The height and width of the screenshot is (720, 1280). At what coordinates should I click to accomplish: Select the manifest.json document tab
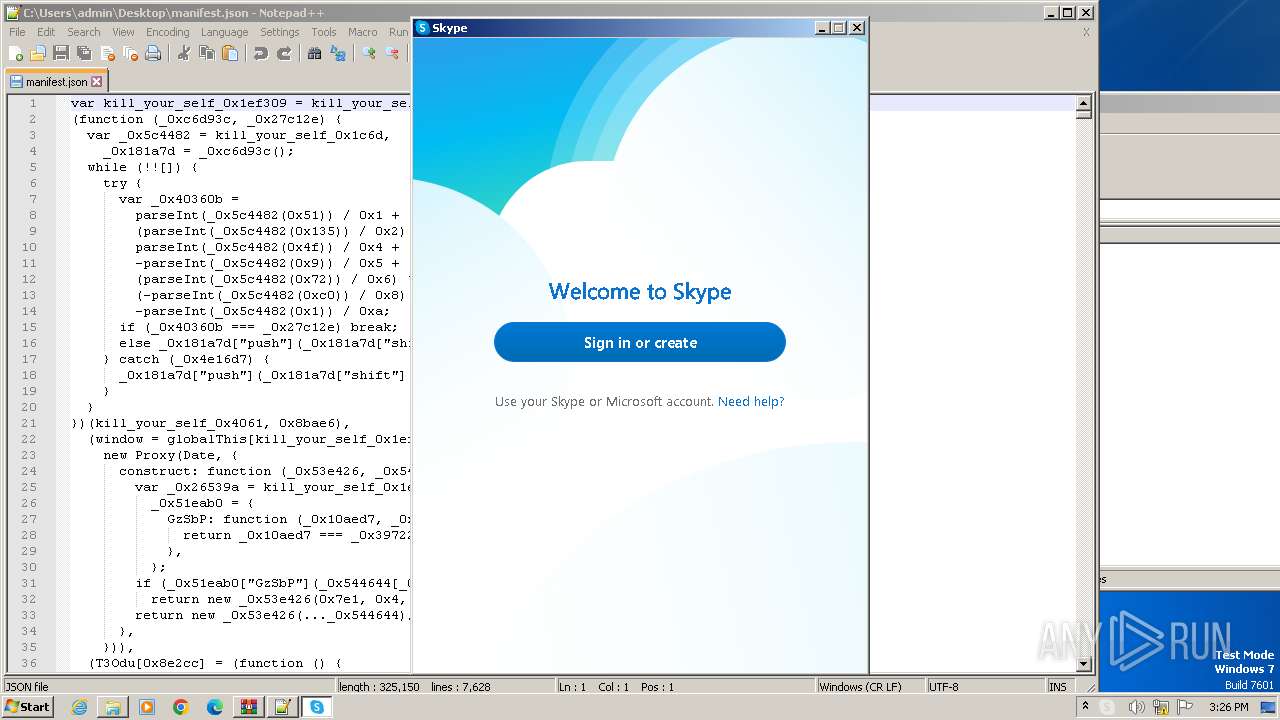(x=56, y=82)
